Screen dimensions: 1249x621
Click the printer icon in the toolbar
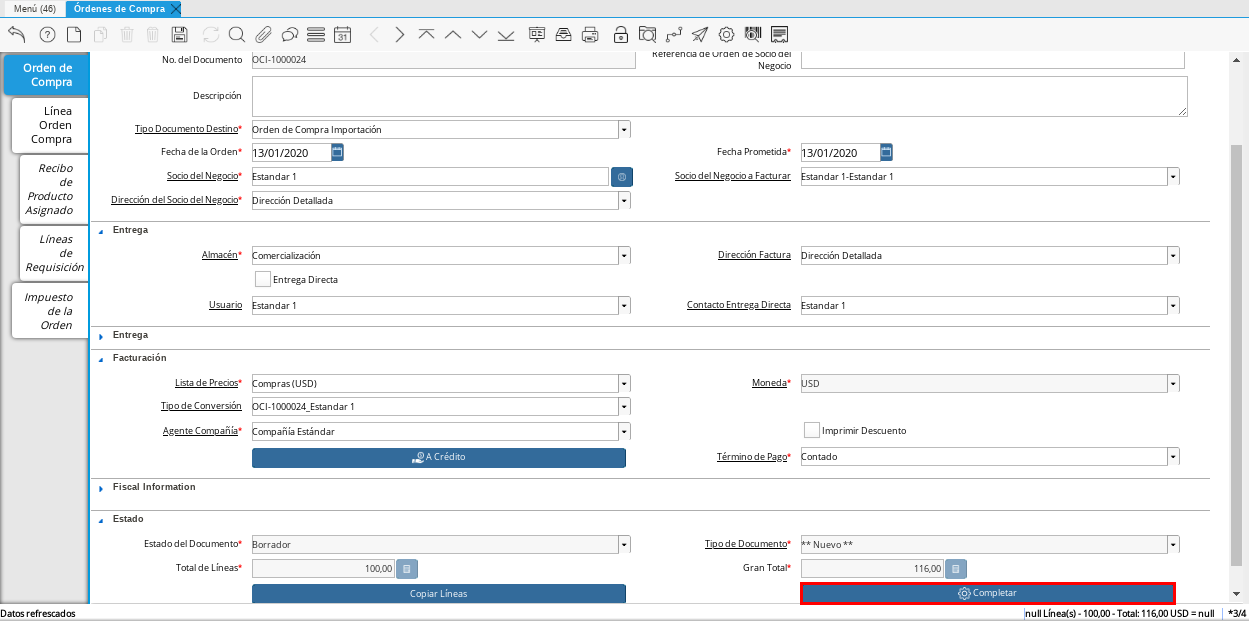coord(590,35)
